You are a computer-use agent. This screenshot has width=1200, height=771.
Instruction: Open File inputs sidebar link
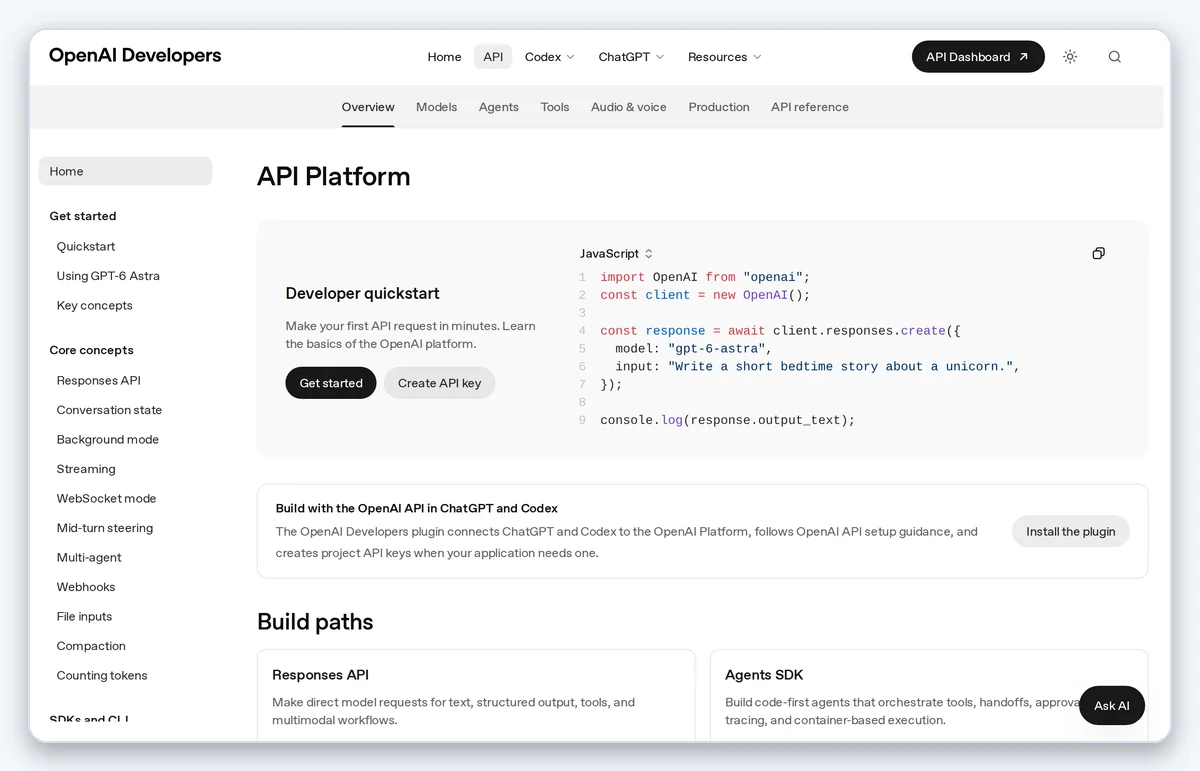tap(85, 616)
